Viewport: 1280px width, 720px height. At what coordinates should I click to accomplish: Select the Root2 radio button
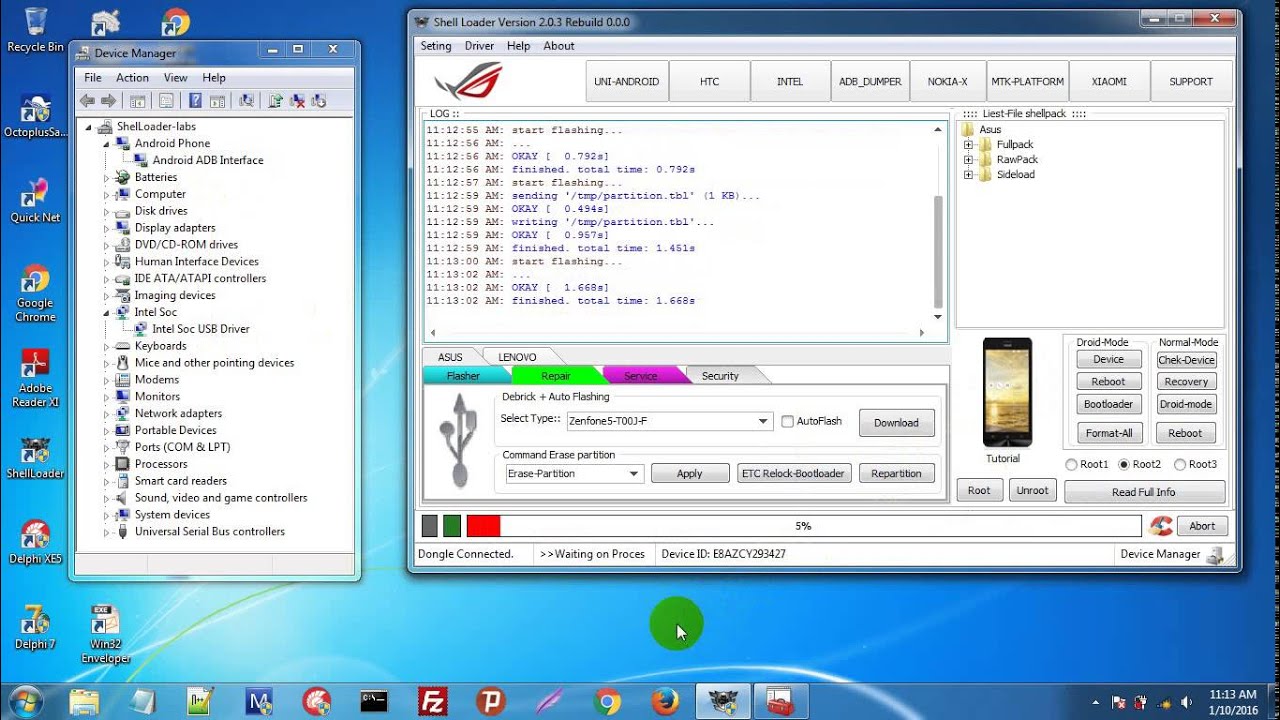1124,465
